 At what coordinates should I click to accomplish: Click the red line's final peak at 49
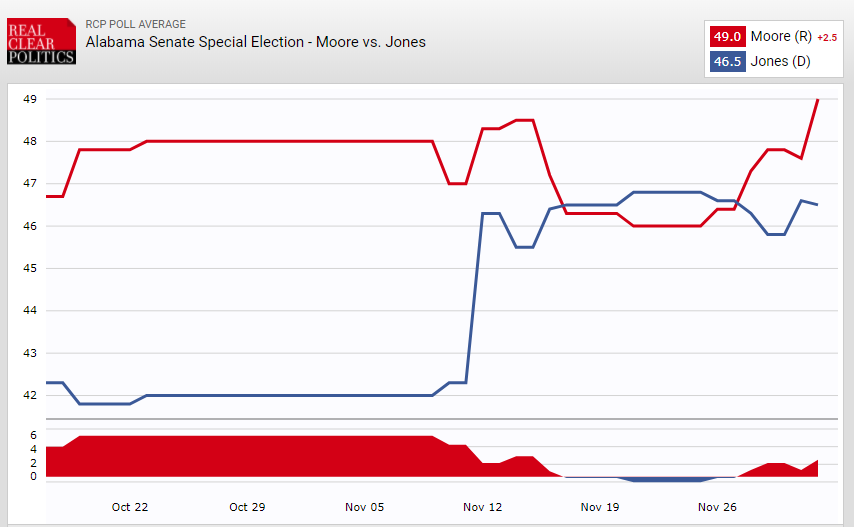pyautogui.click(x=818, y=100)
